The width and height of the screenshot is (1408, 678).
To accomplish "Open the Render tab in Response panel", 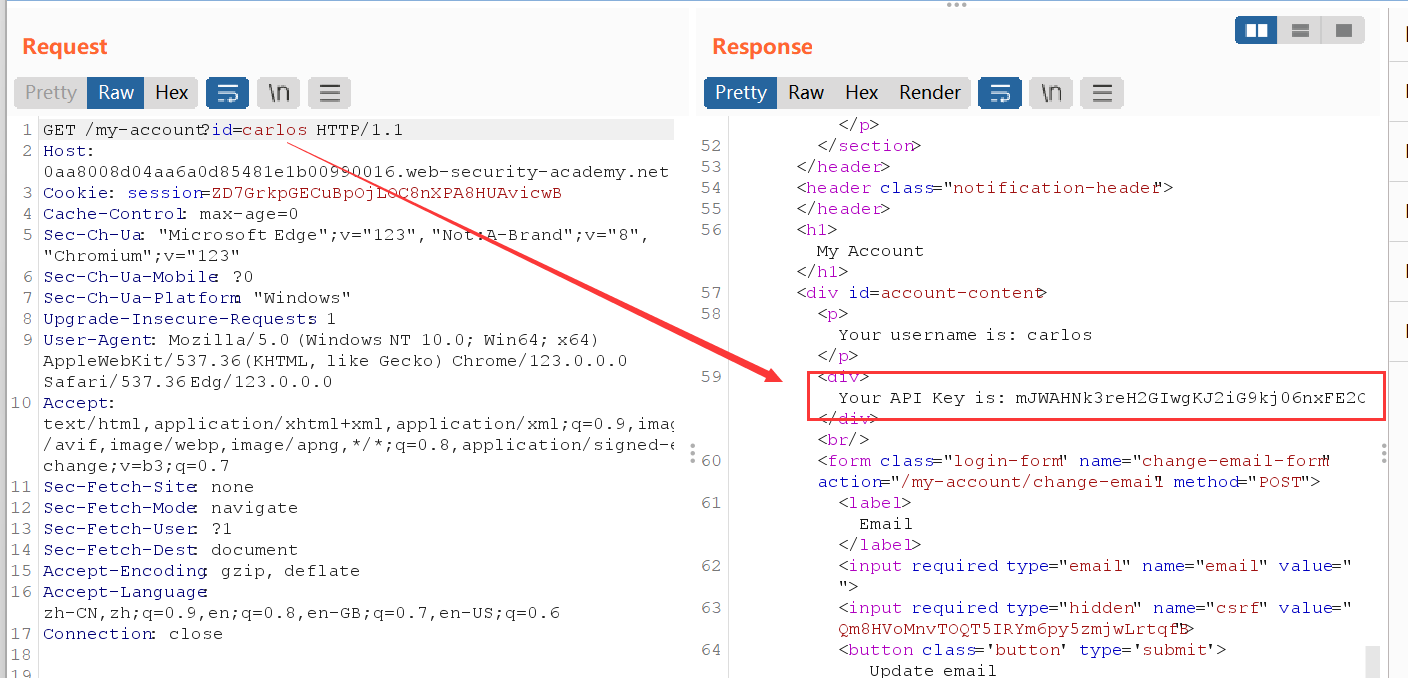I will [x=929, y=93].
